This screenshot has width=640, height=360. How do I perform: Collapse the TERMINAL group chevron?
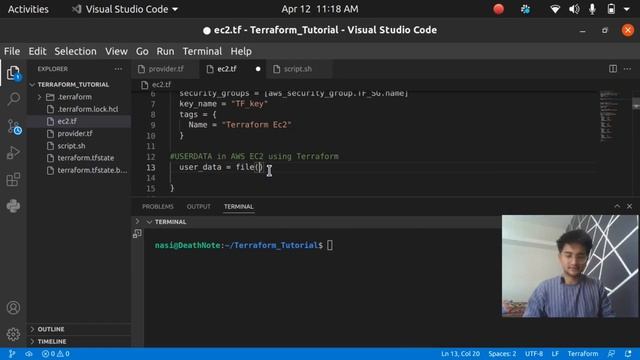coord(149,222)
